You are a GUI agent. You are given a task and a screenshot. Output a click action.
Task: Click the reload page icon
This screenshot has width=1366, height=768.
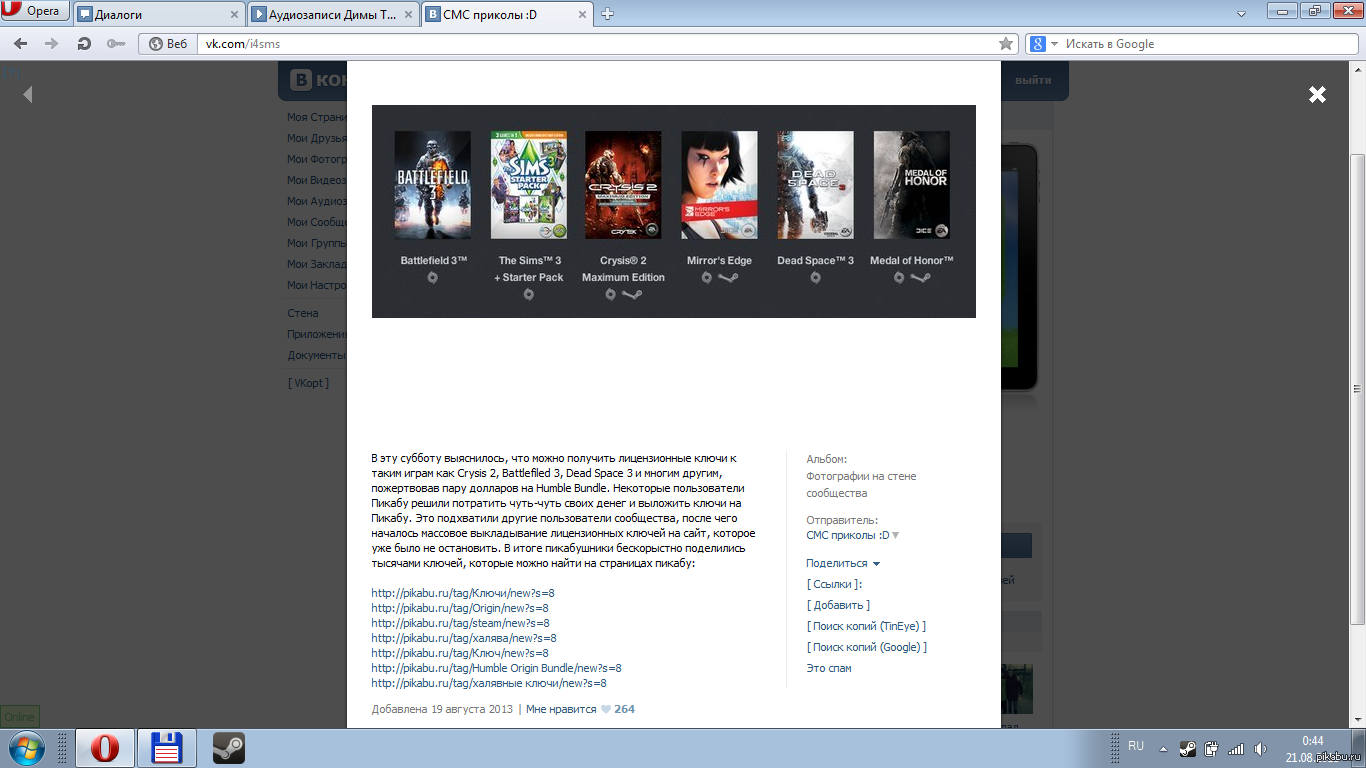pos(84,44)
